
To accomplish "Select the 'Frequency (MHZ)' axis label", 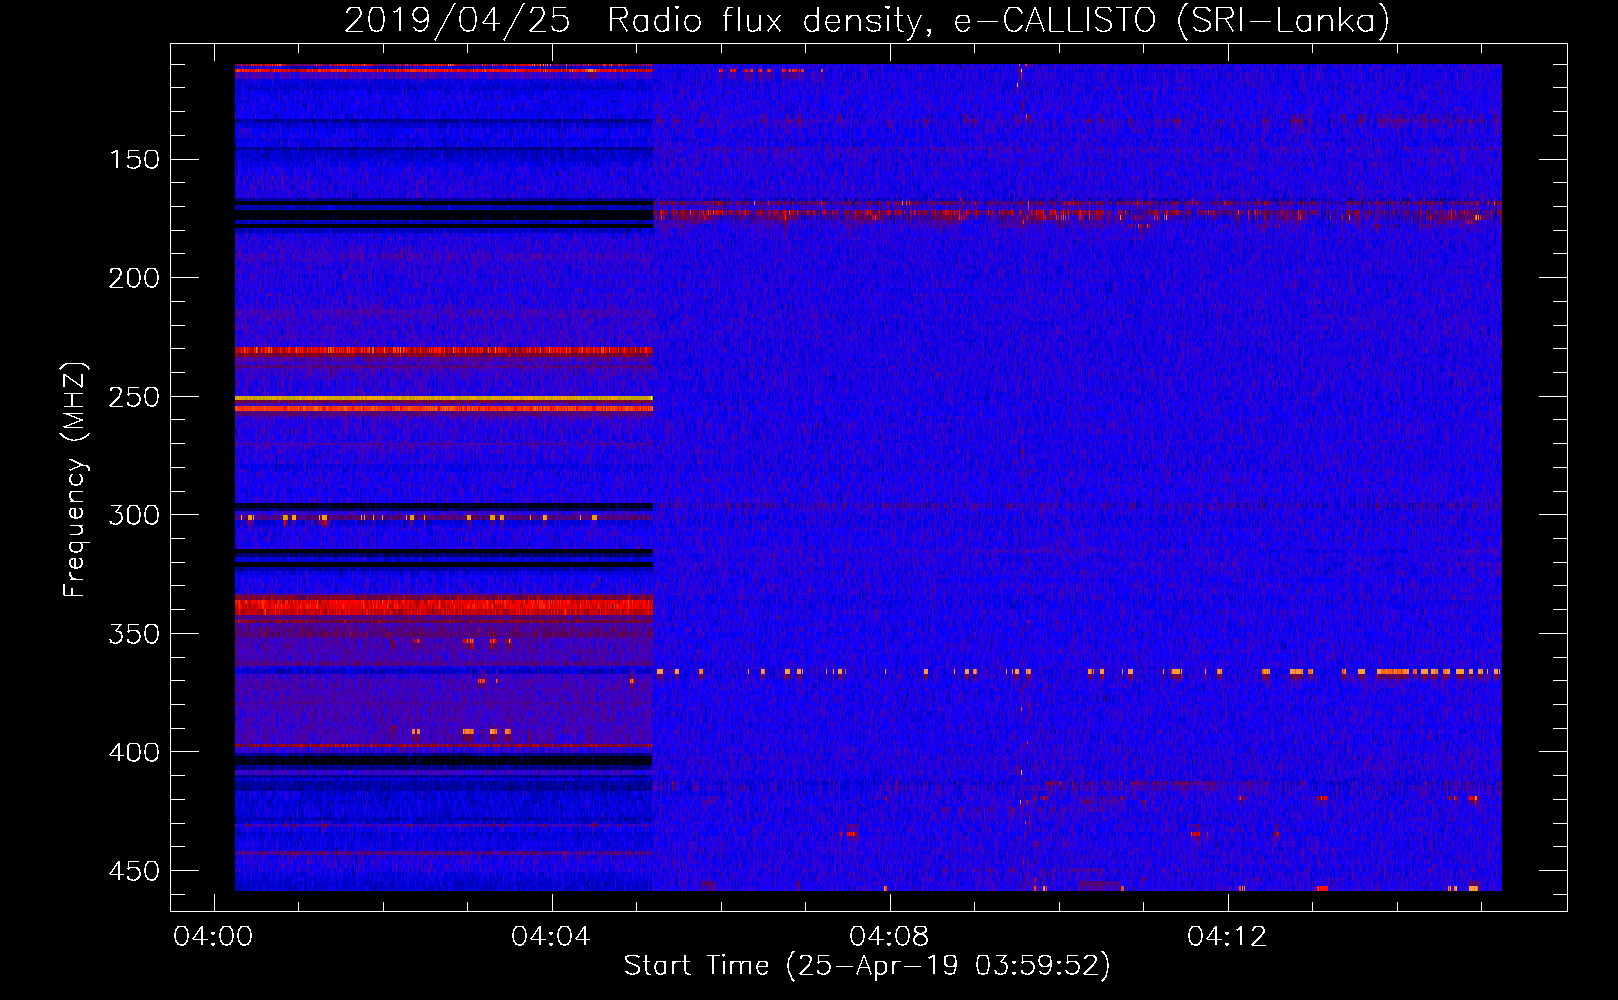I will click(75, 479).
